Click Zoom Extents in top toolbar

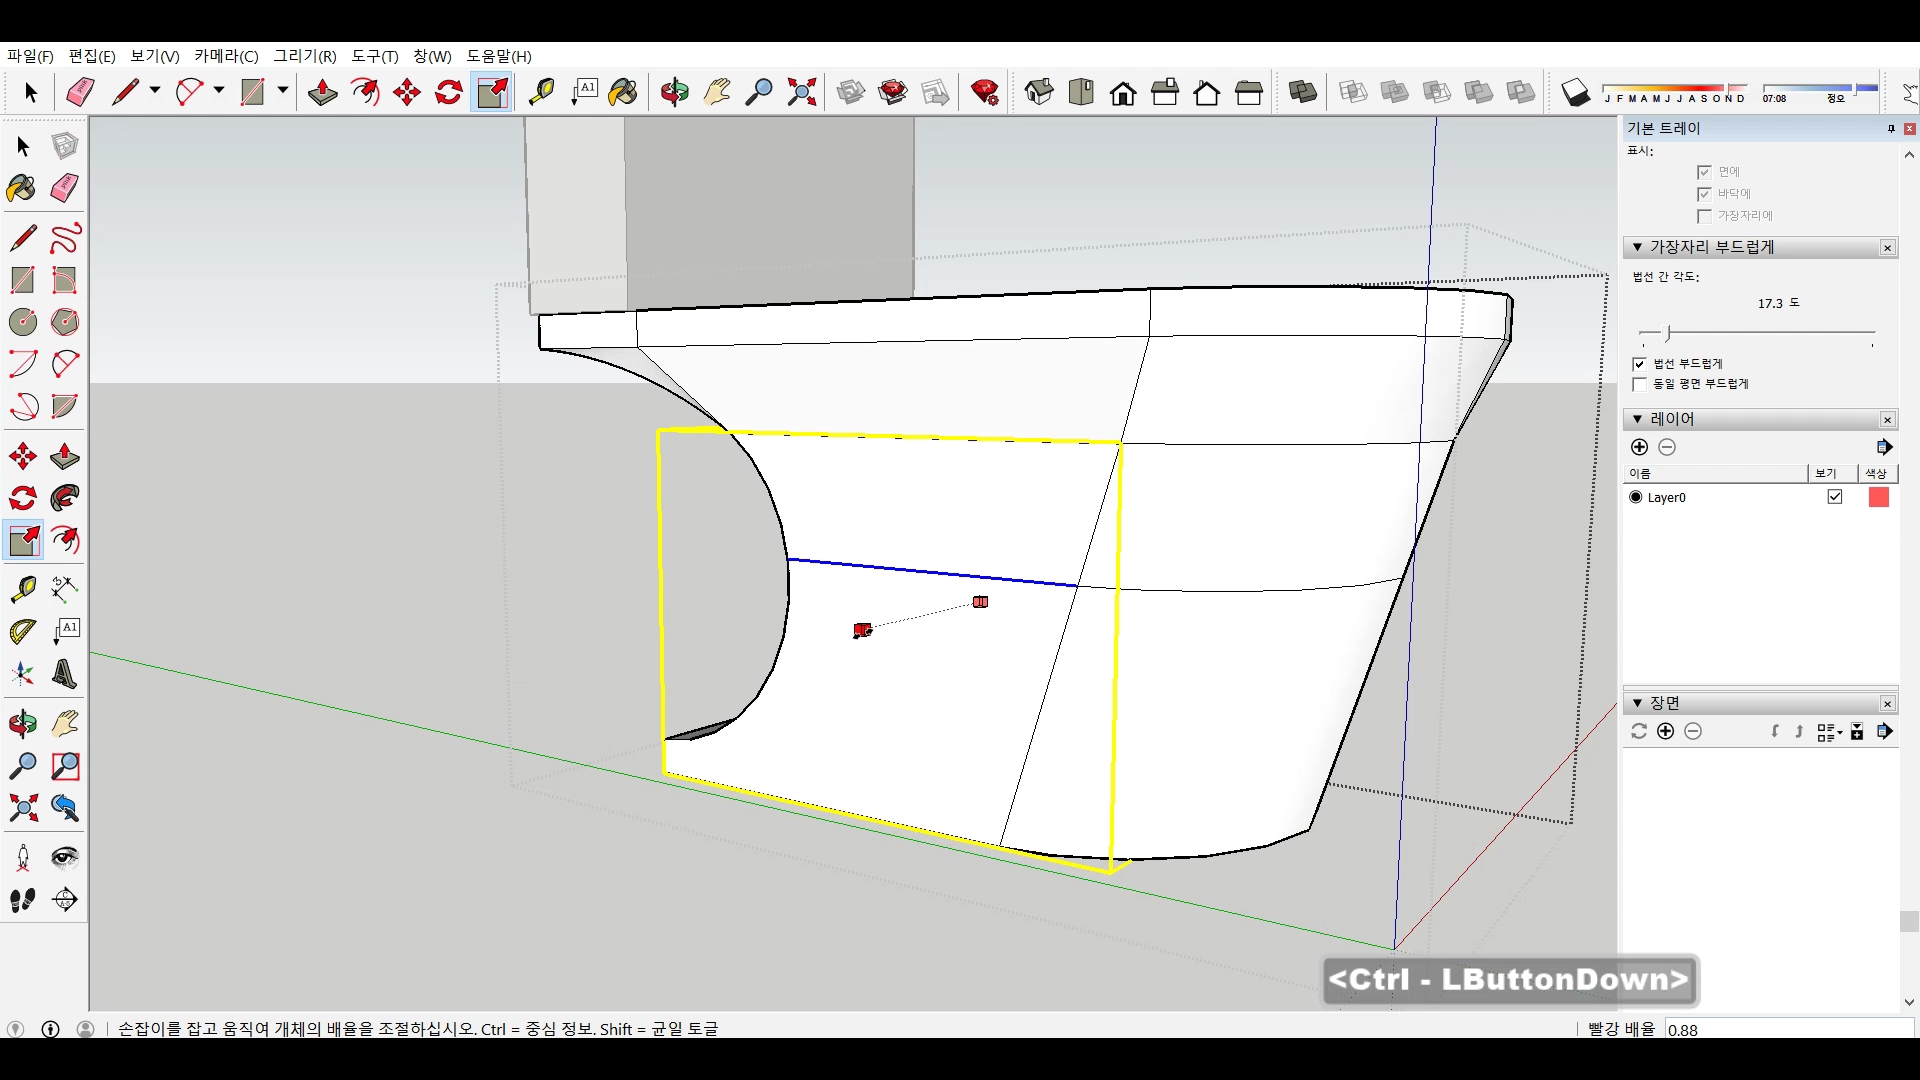tap(801, 93)
